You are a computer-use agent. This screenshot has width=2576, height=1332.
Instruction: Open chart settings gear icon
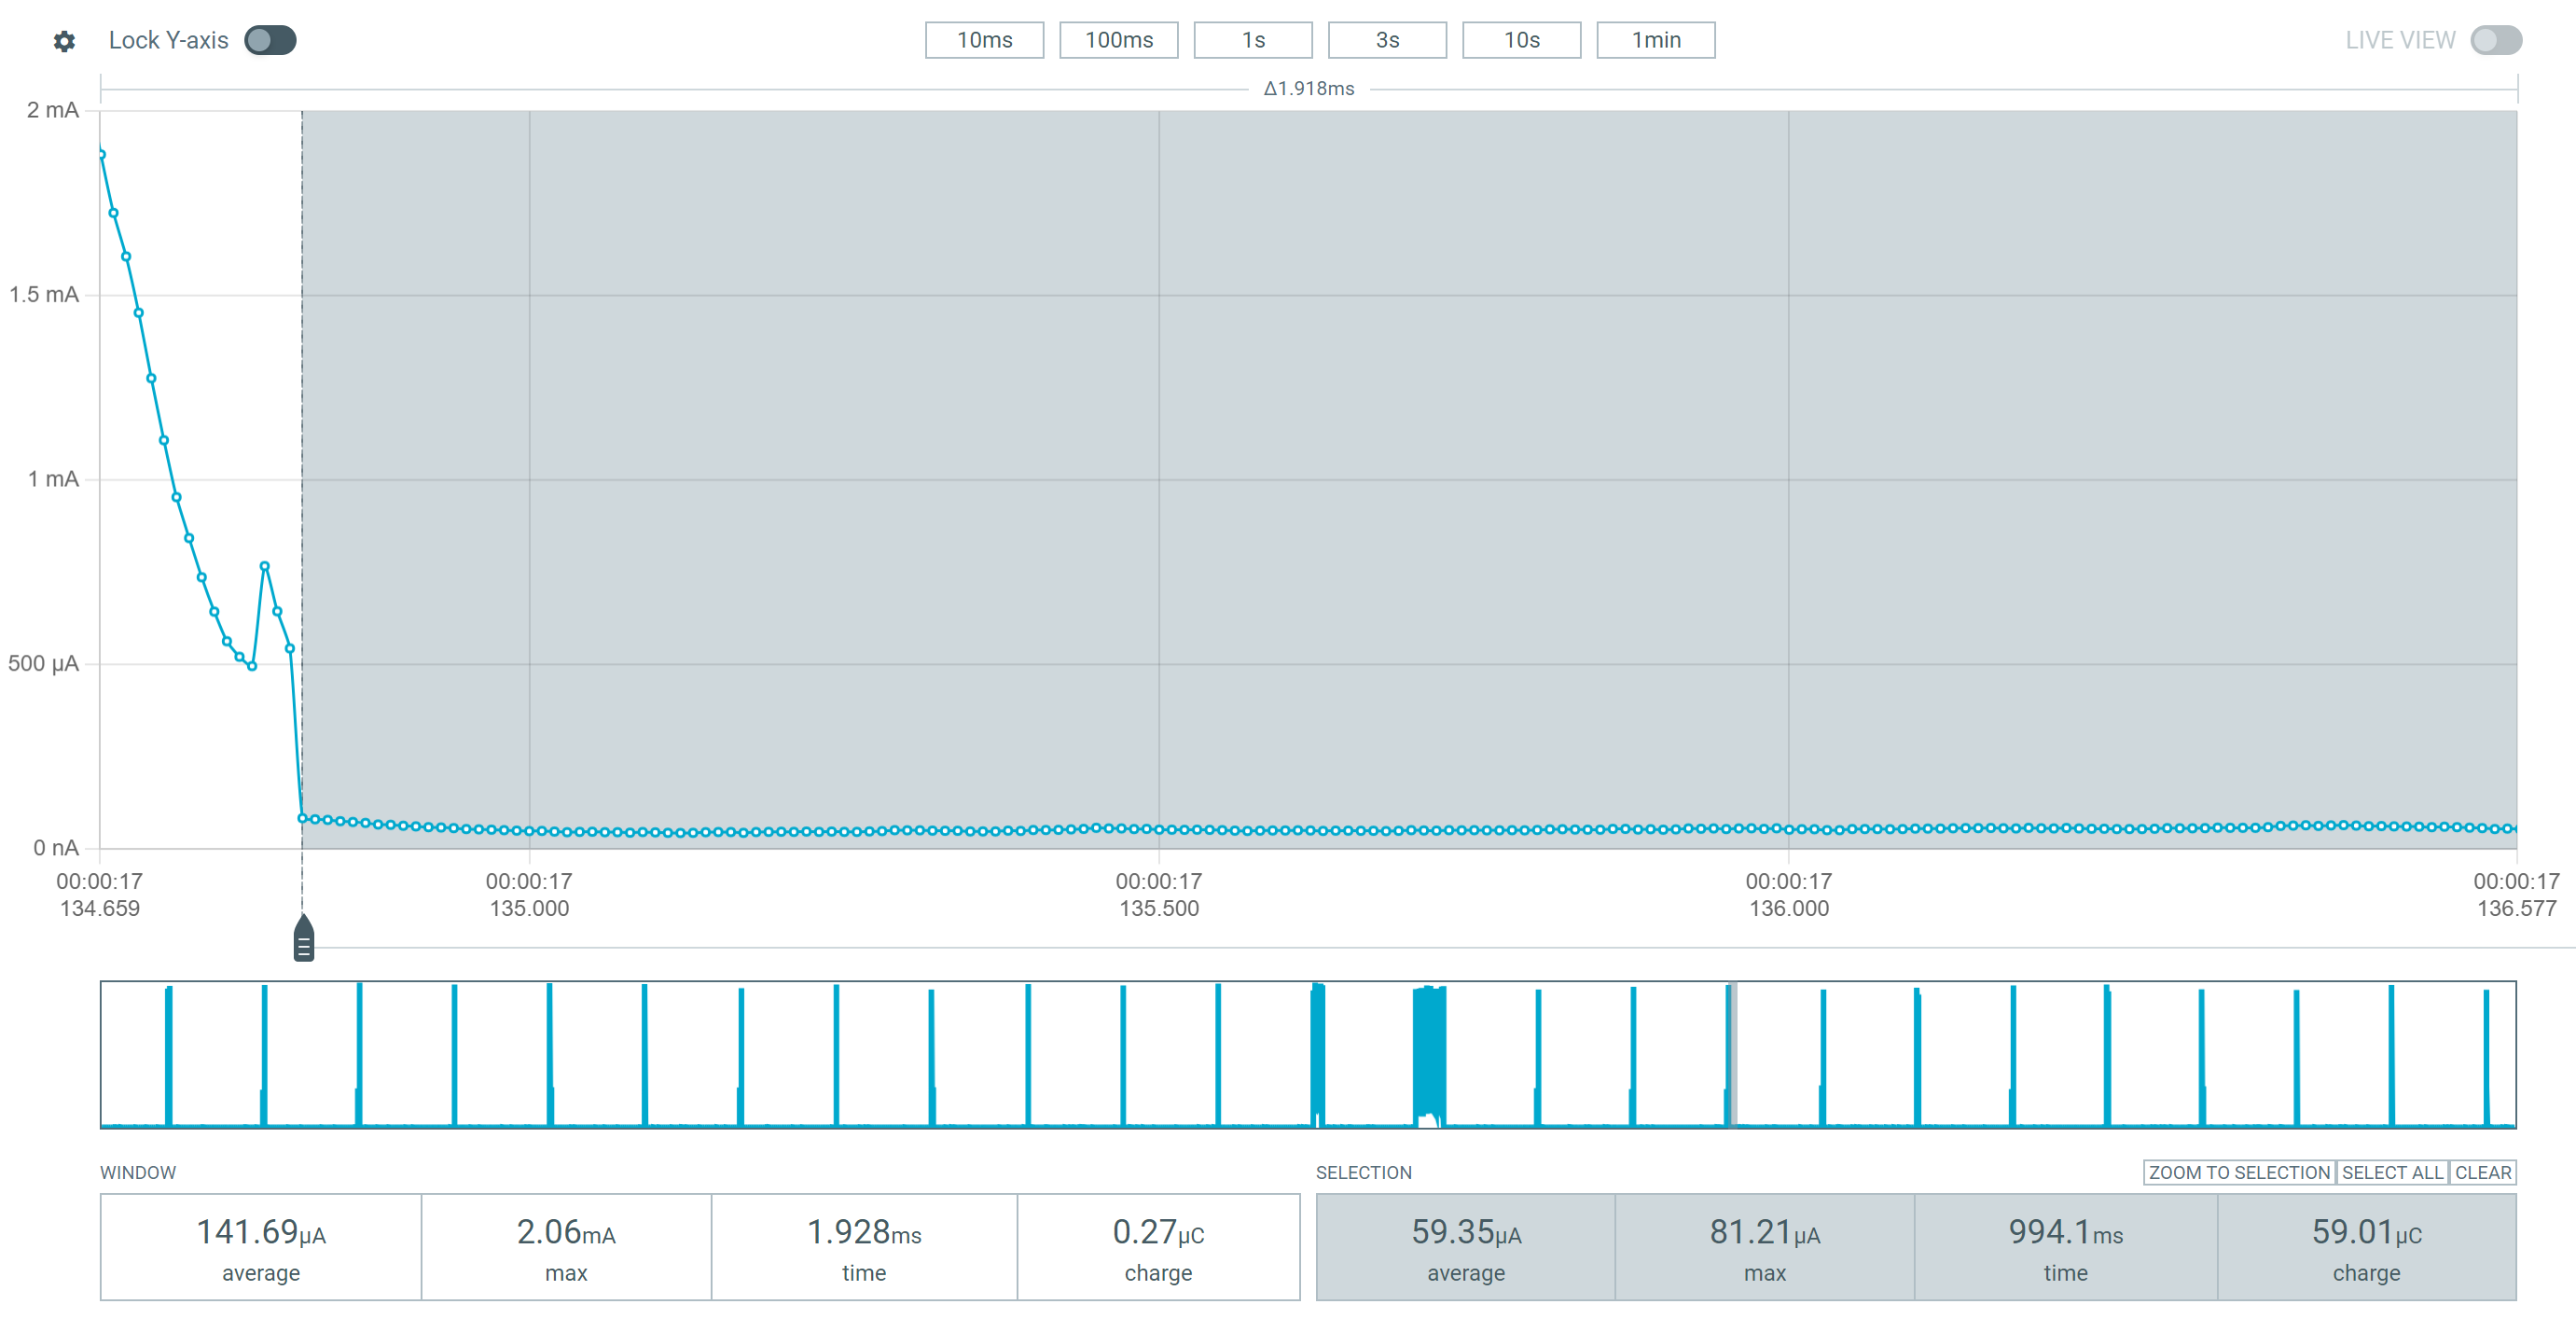[x=64, y=41]
